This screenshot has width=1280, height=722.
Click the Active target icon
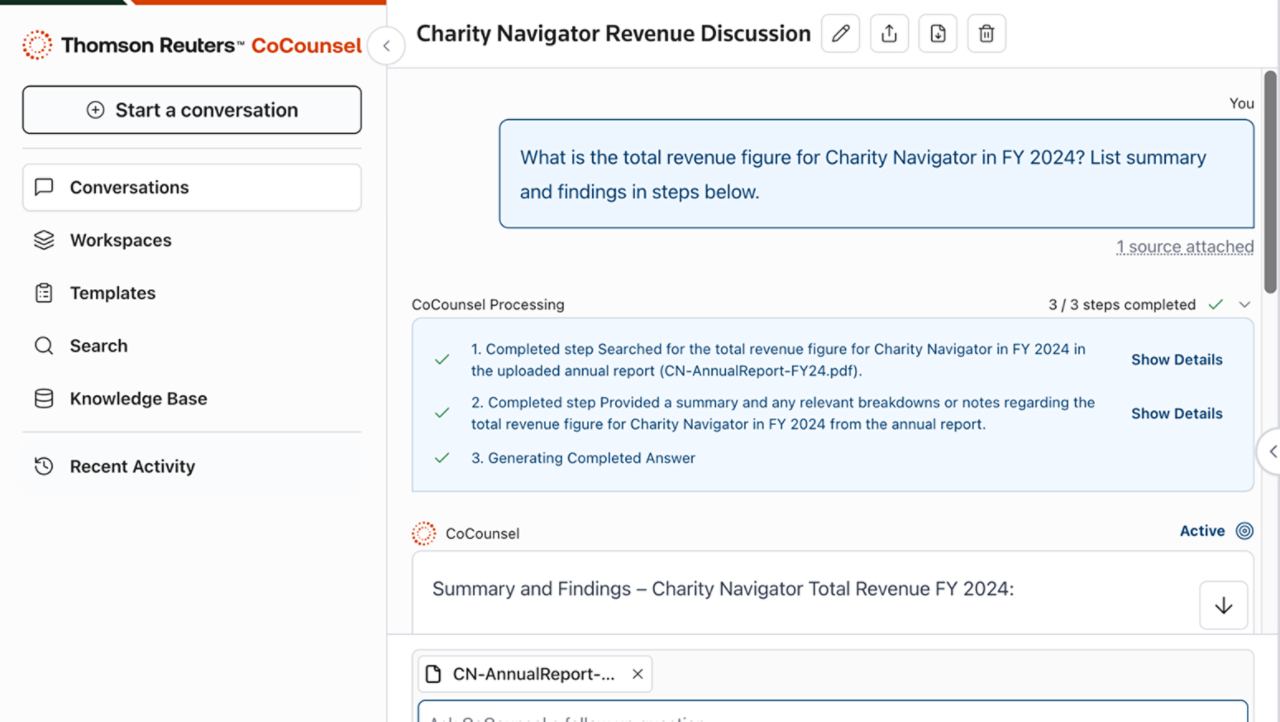(1244, 531)
